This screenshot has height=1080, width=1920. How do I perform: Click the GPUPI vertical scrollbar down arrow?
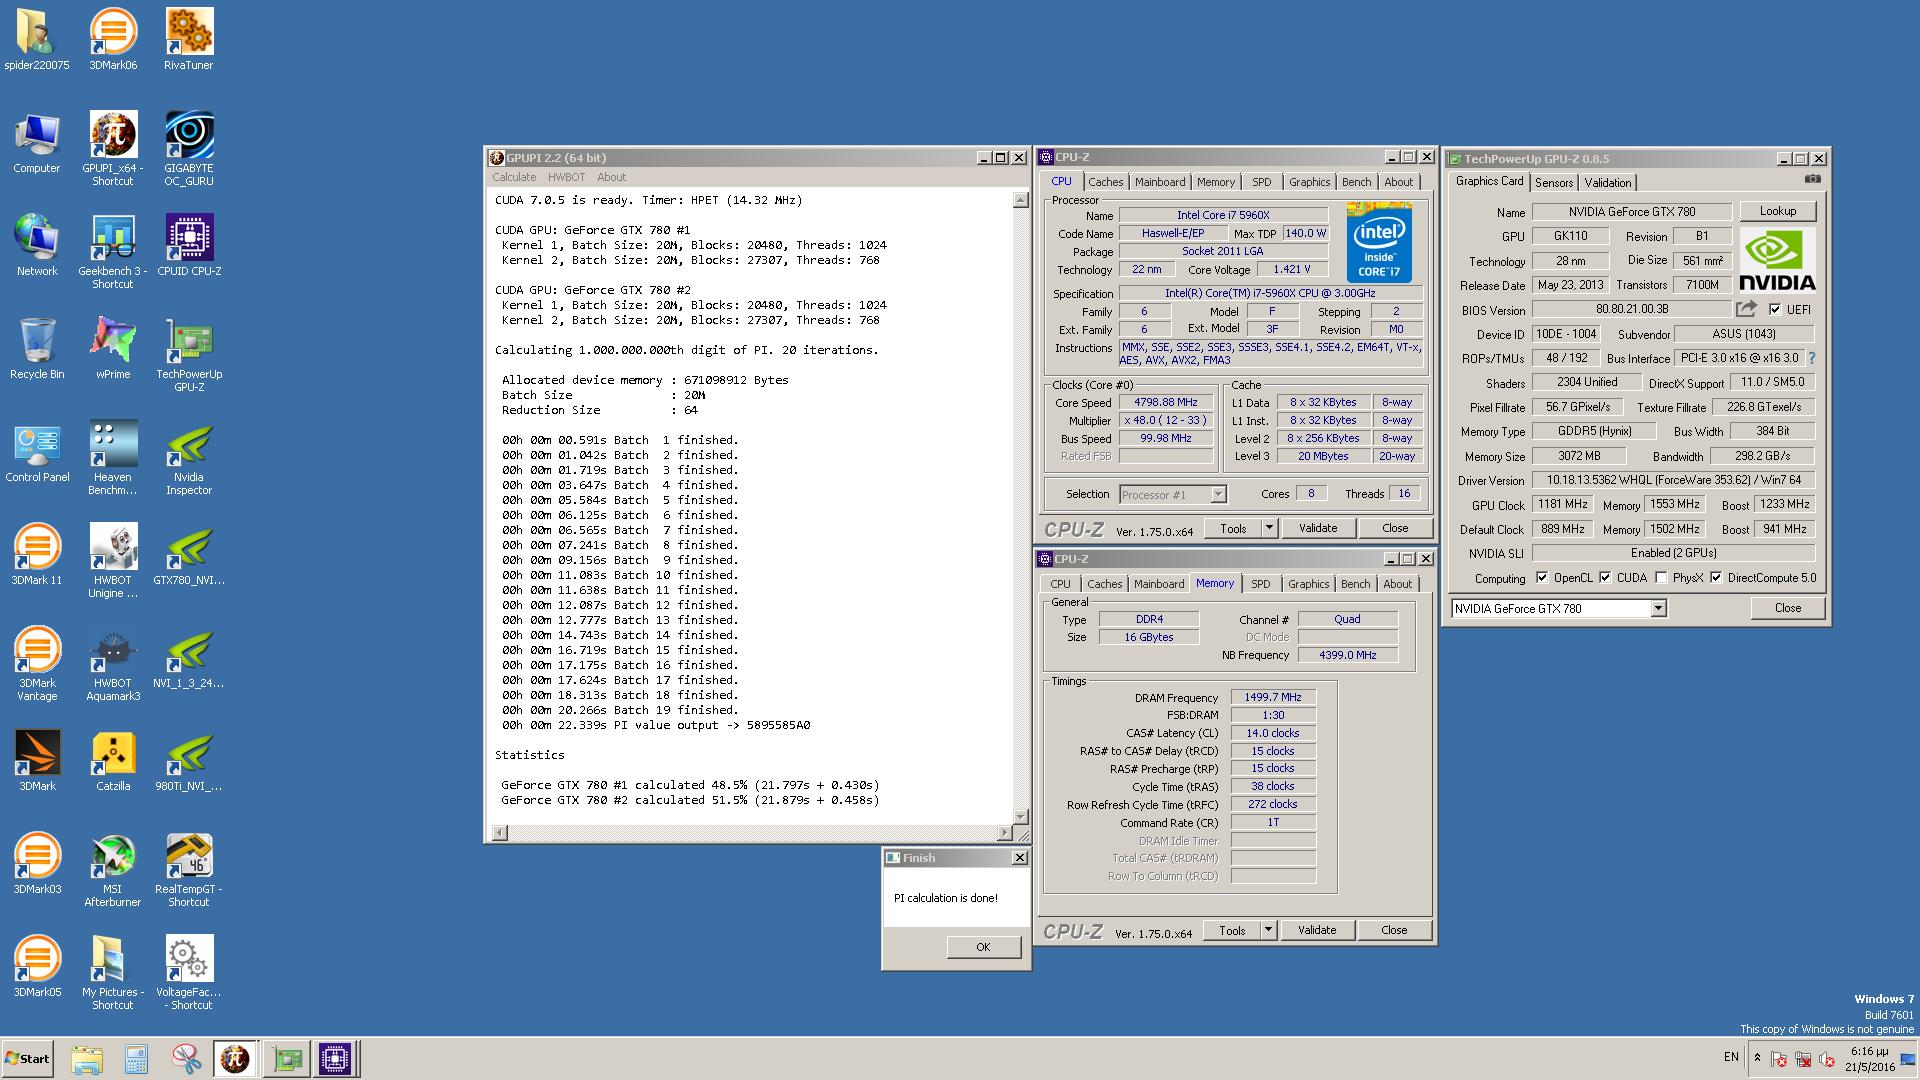[x=1021, y=817]
